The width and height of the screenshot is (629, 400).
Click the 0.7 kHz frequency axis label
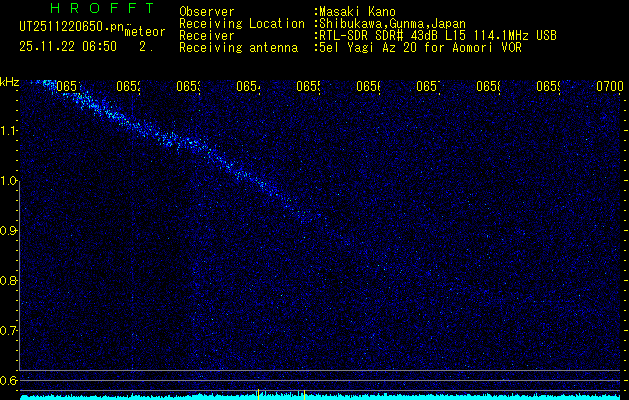click(9, 331)
